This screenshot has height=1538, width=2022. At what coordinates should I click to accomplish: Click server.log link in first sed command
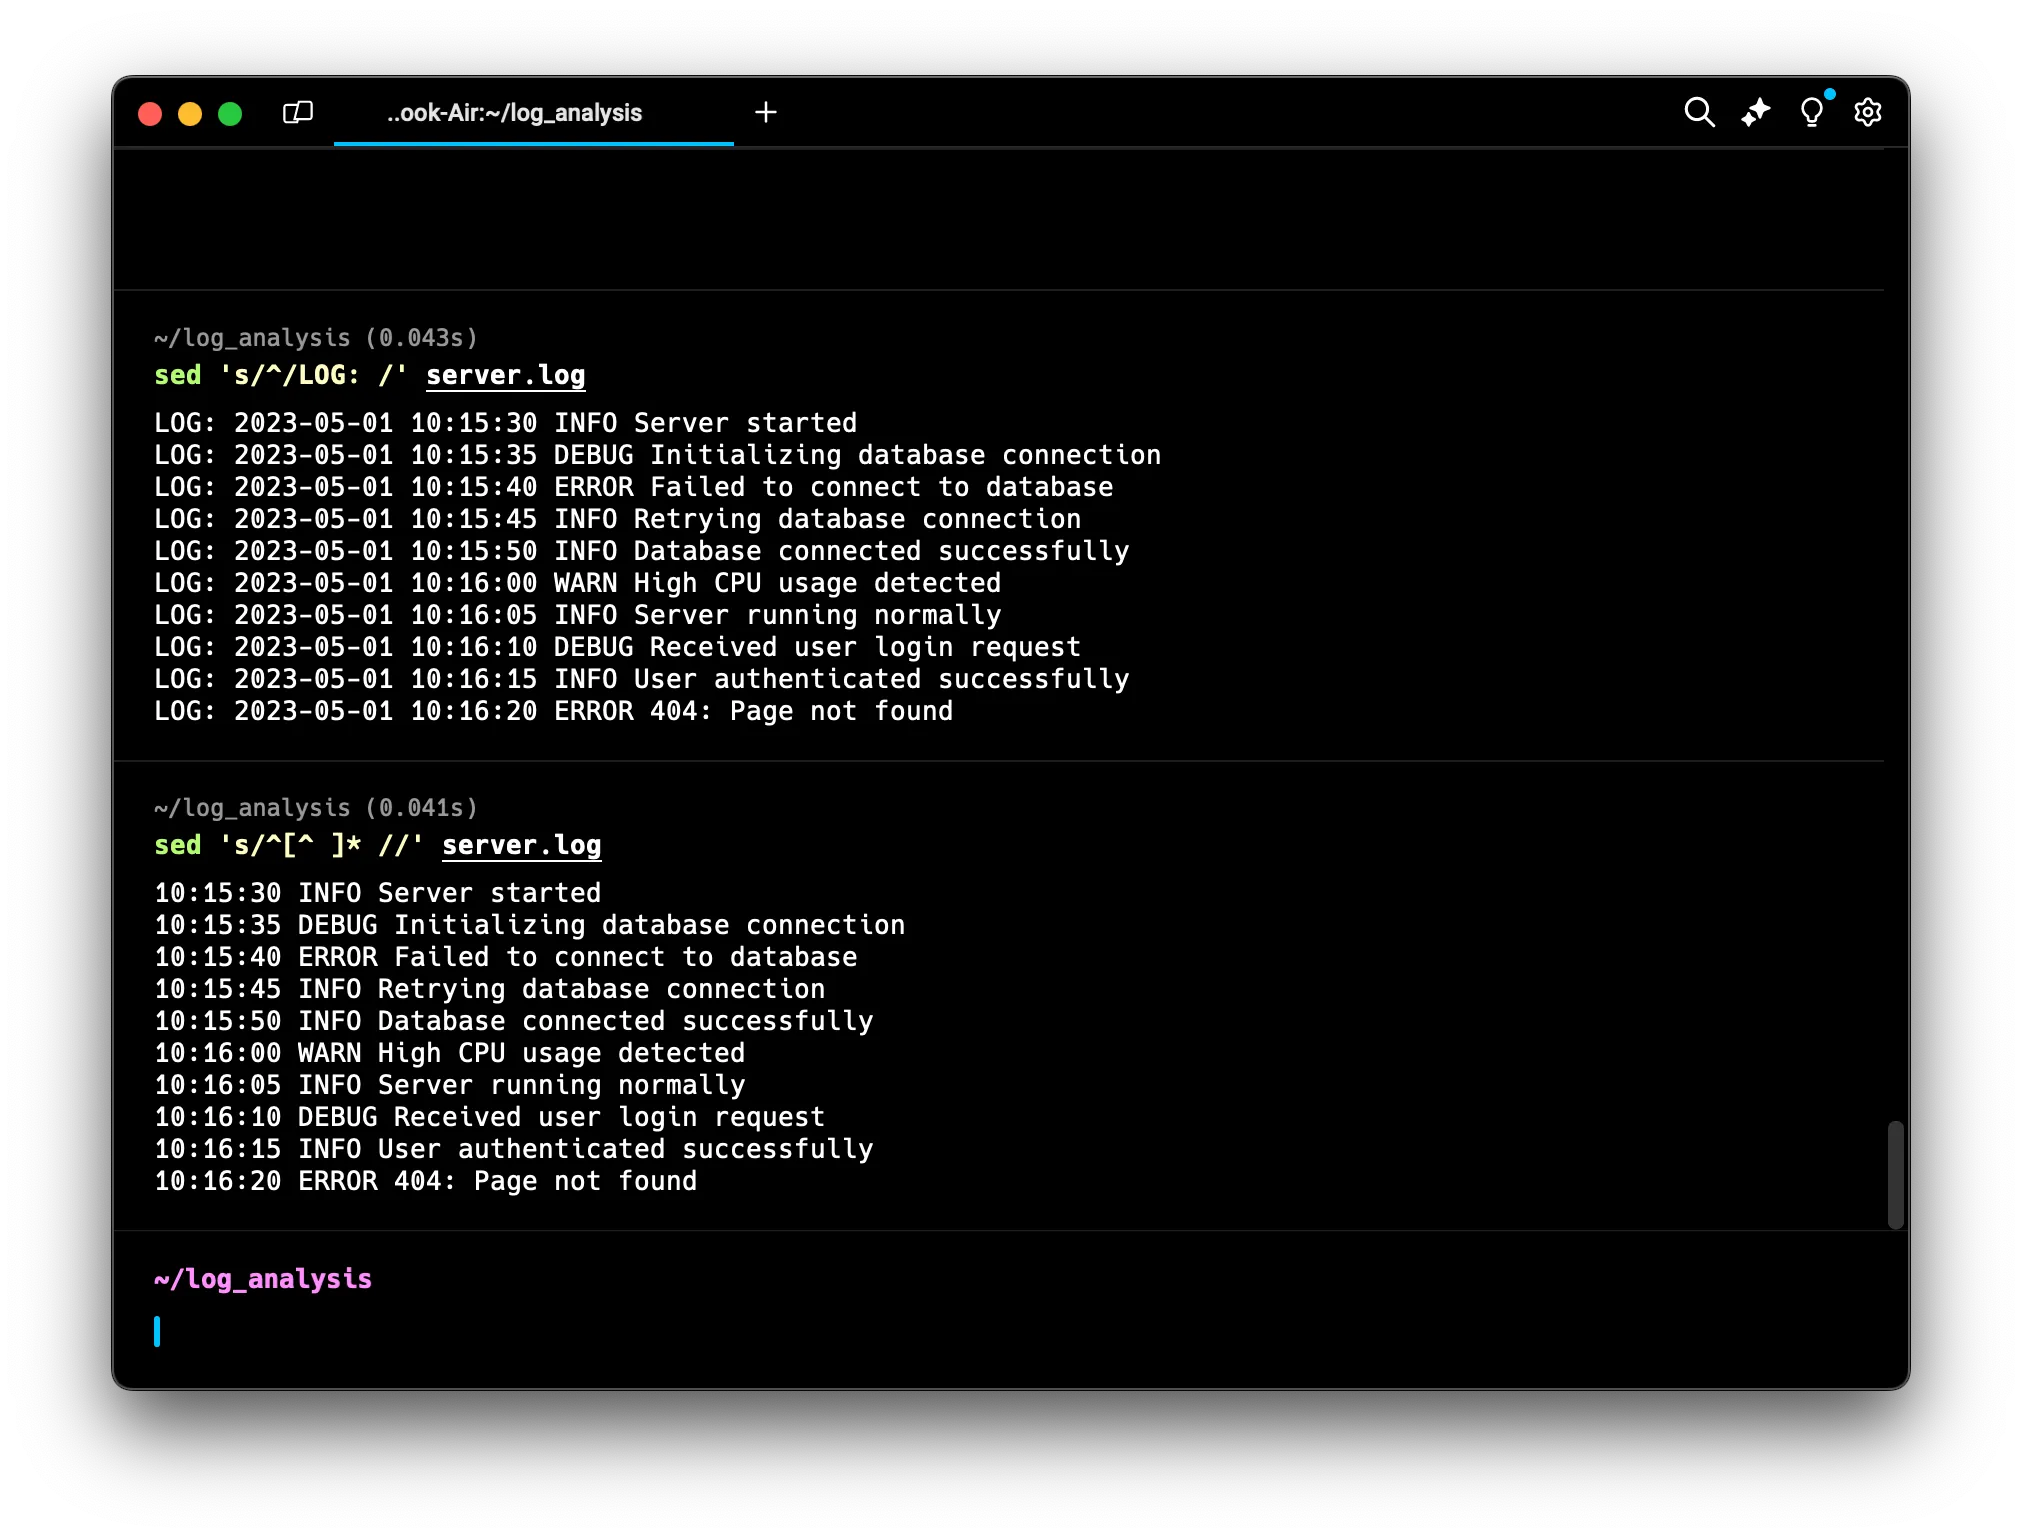coord(506,375)
